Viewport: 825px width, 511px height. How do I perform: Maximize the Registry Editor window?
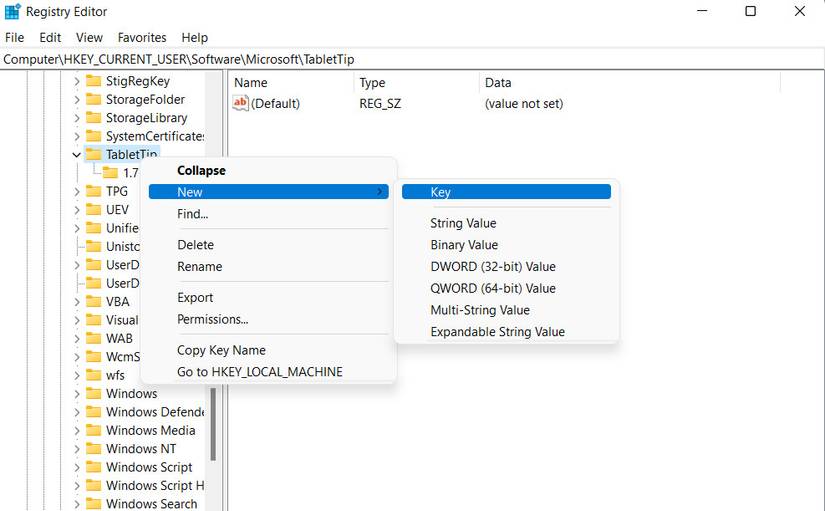coord(751,11)
